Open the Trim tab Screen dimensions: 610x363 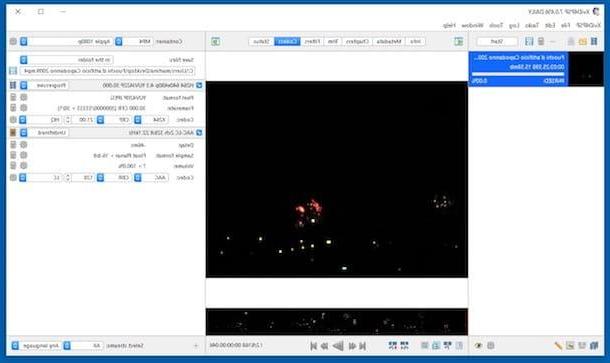point(333,41)
